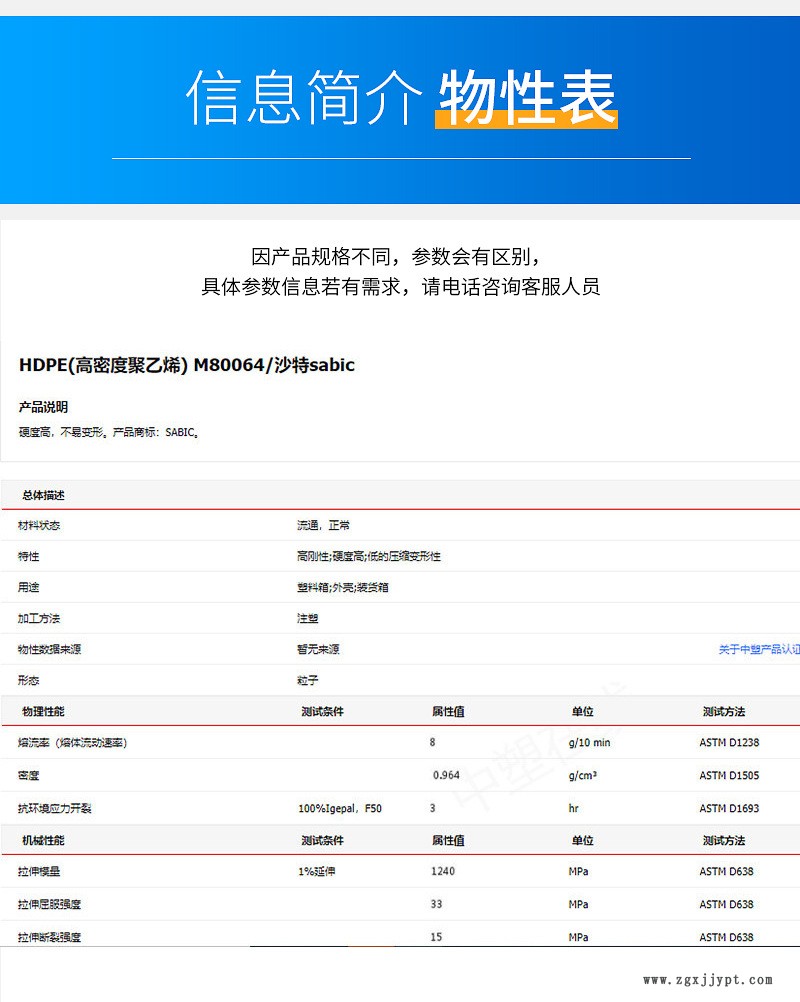This screenshot has width=800, height=1002.
Task: Click the 机械性能 section header
Action: [x=43, y=840]
